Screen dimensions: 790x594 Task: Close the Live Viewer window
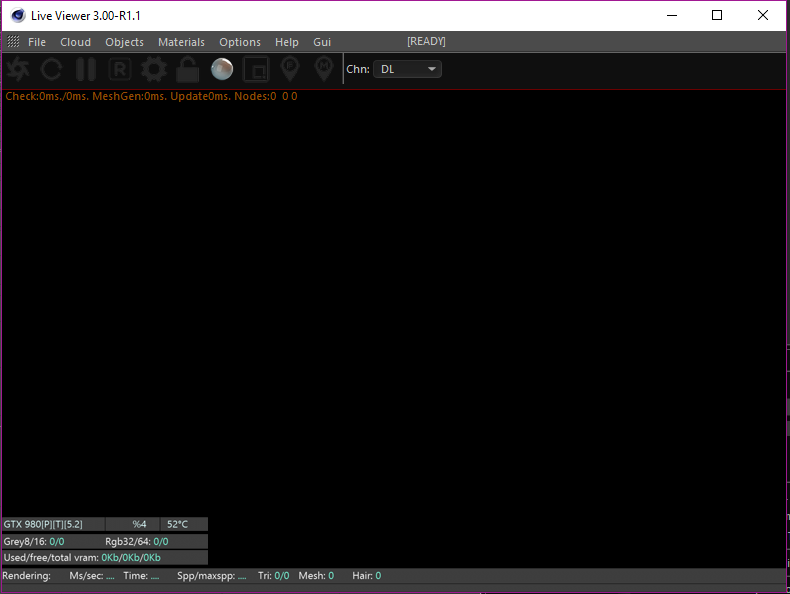pyautogui.click(x=763, y=16)
